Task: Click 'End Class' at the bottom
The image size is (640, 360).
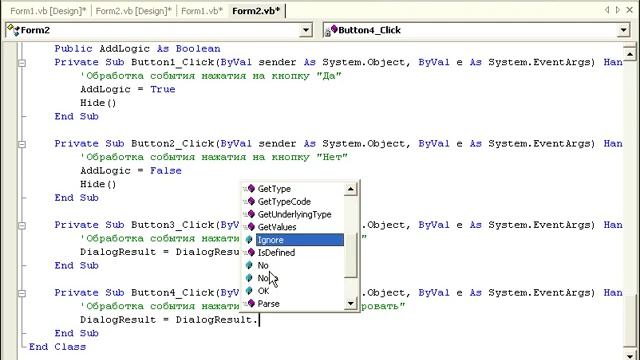Action: pos(57,347)
